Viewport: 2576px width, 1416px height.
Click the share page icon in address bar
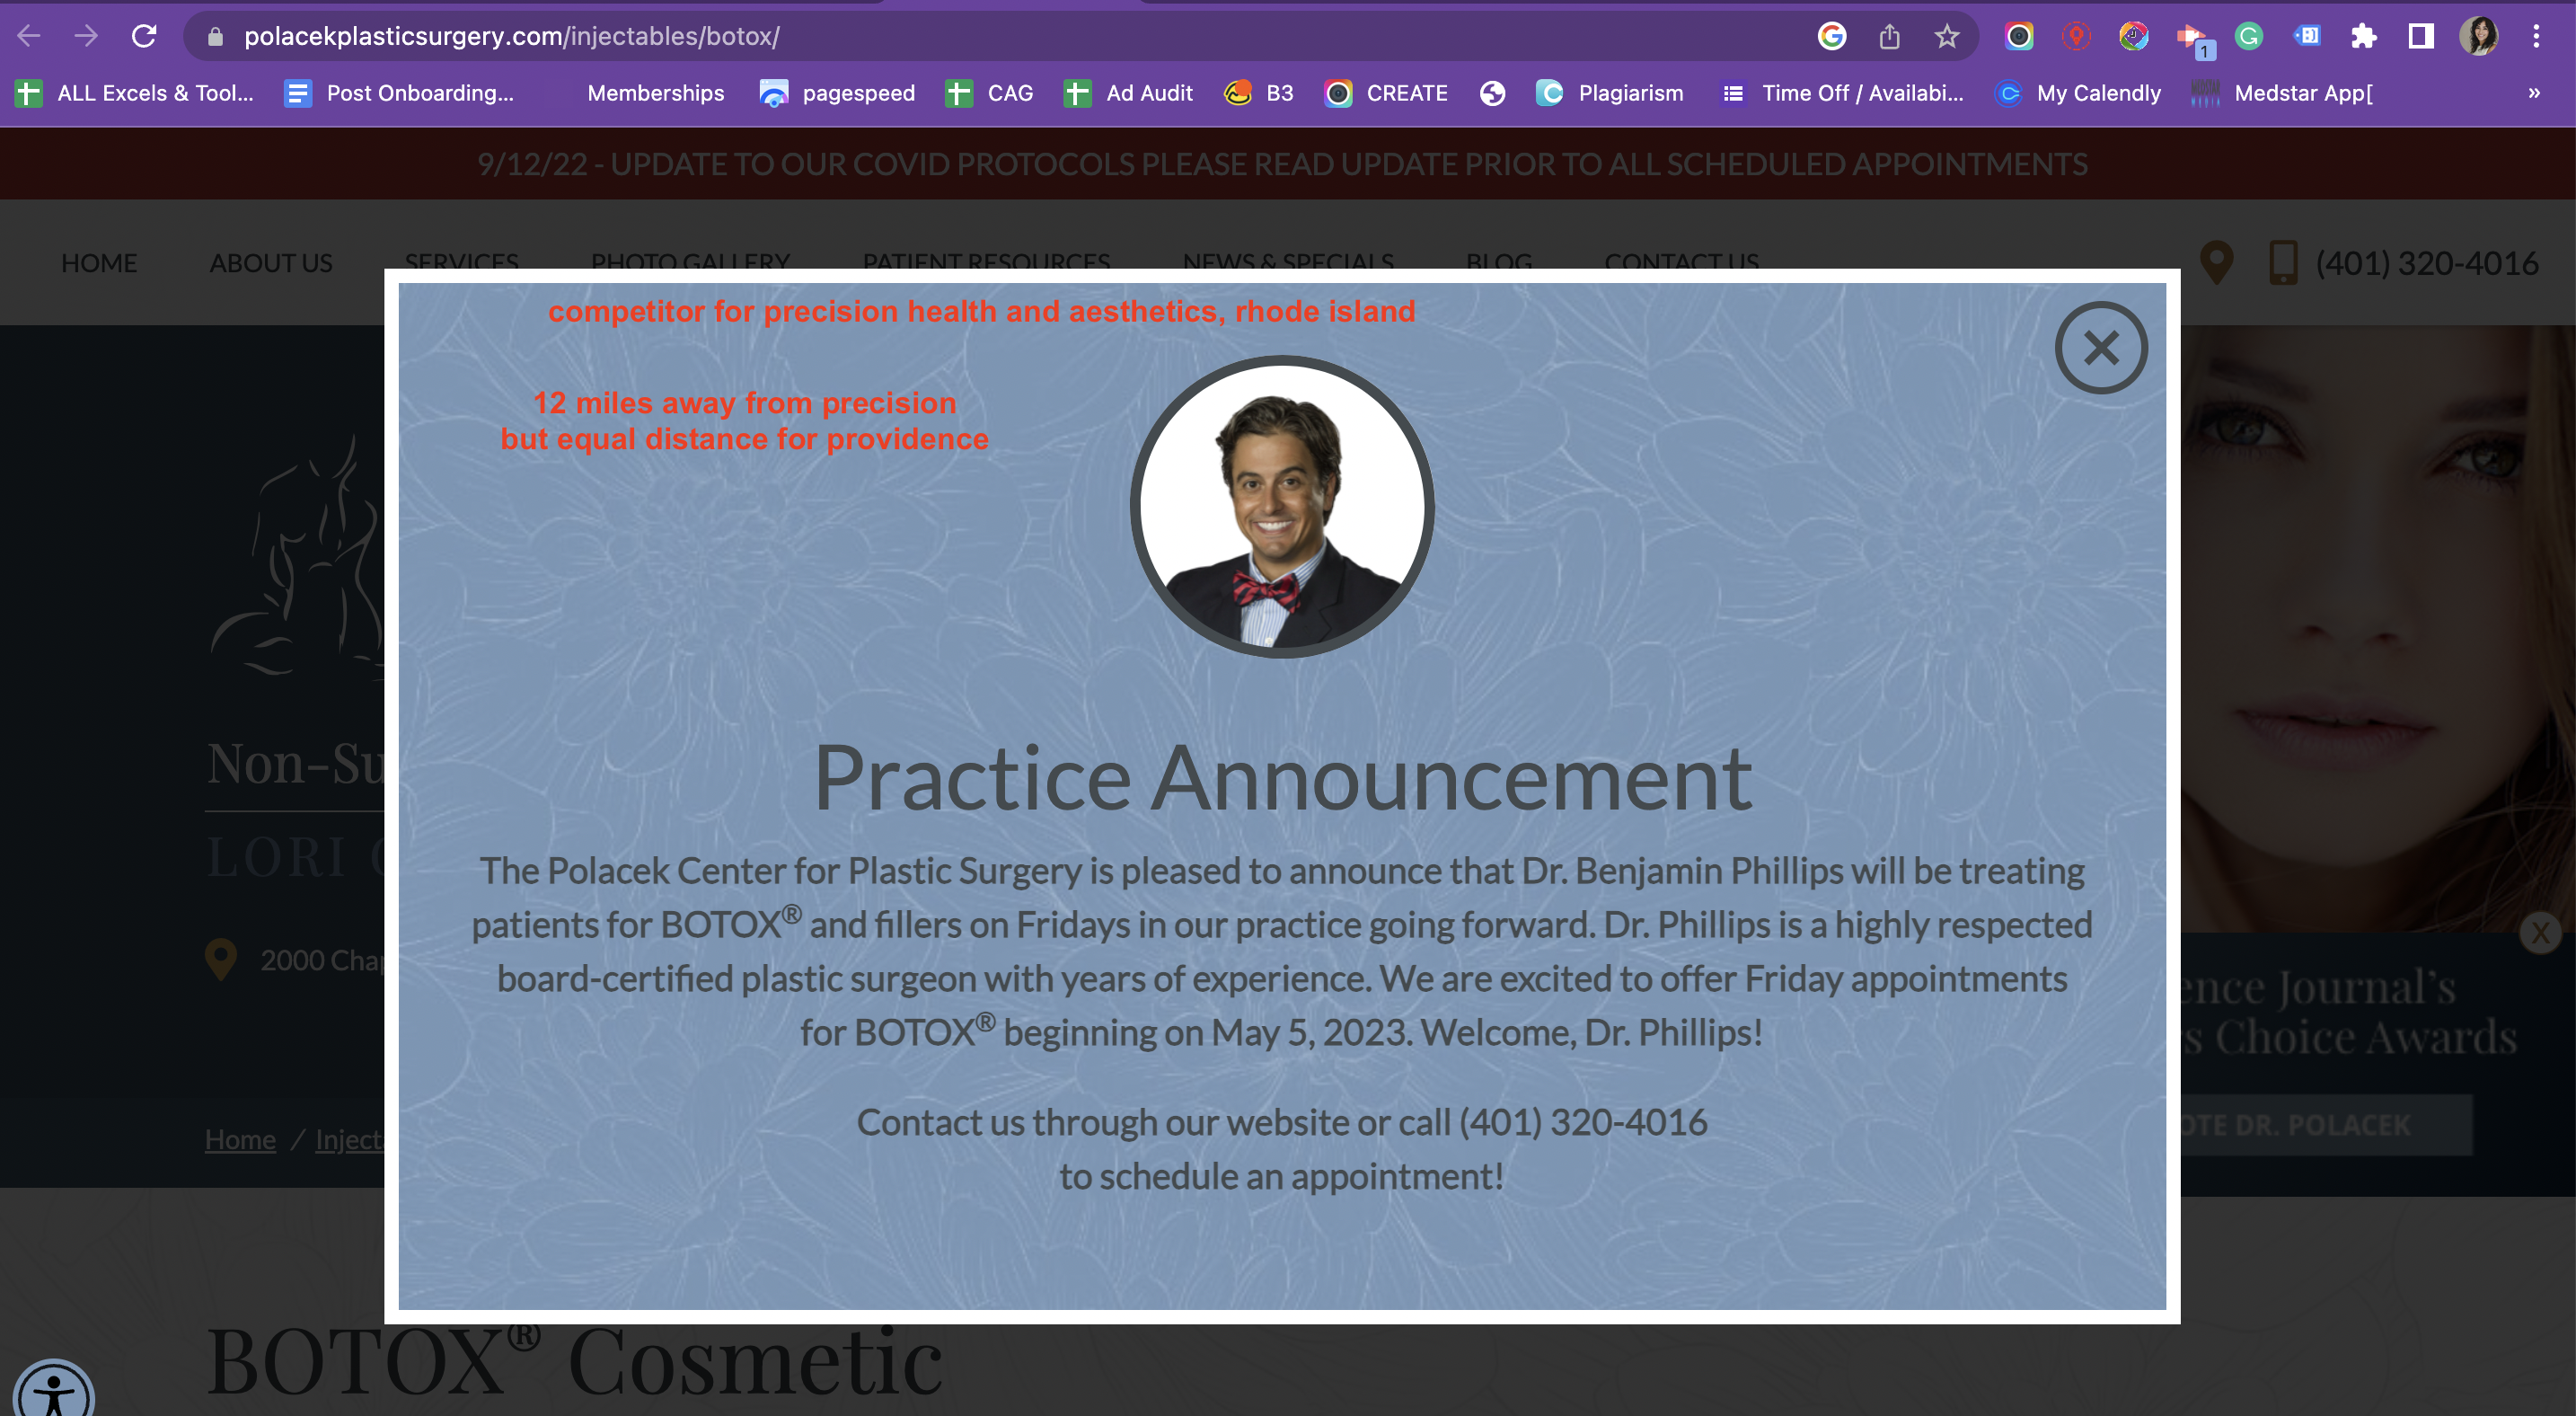[x=1889, y=37]
